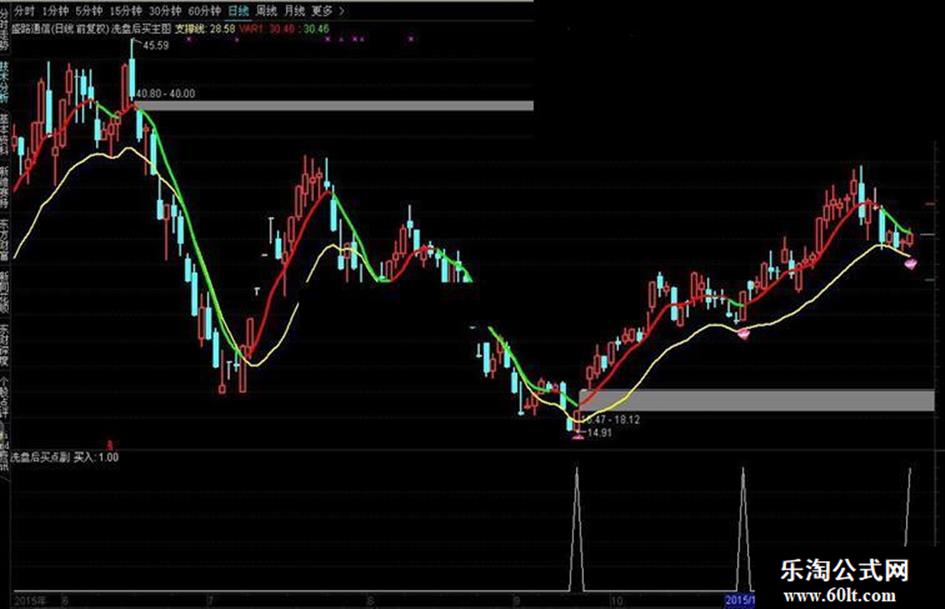Select the 15分钟 period tab
This screenshot has width=945, height=609.
click(126, 11)
